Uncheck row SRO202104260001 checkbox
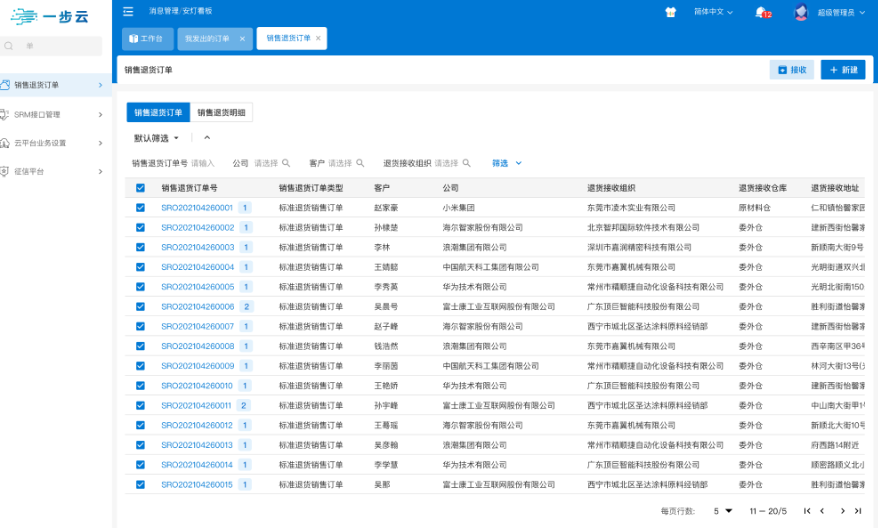This screenshot has width=880, height=528. 140,208
